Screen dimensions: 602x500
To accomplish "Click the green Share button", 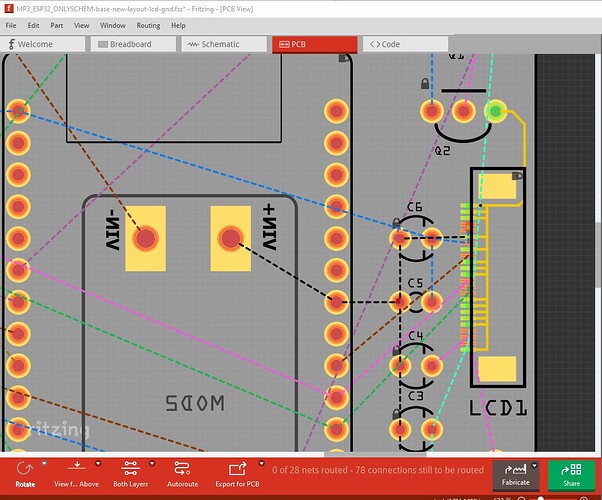I will [x=570, y=473].
